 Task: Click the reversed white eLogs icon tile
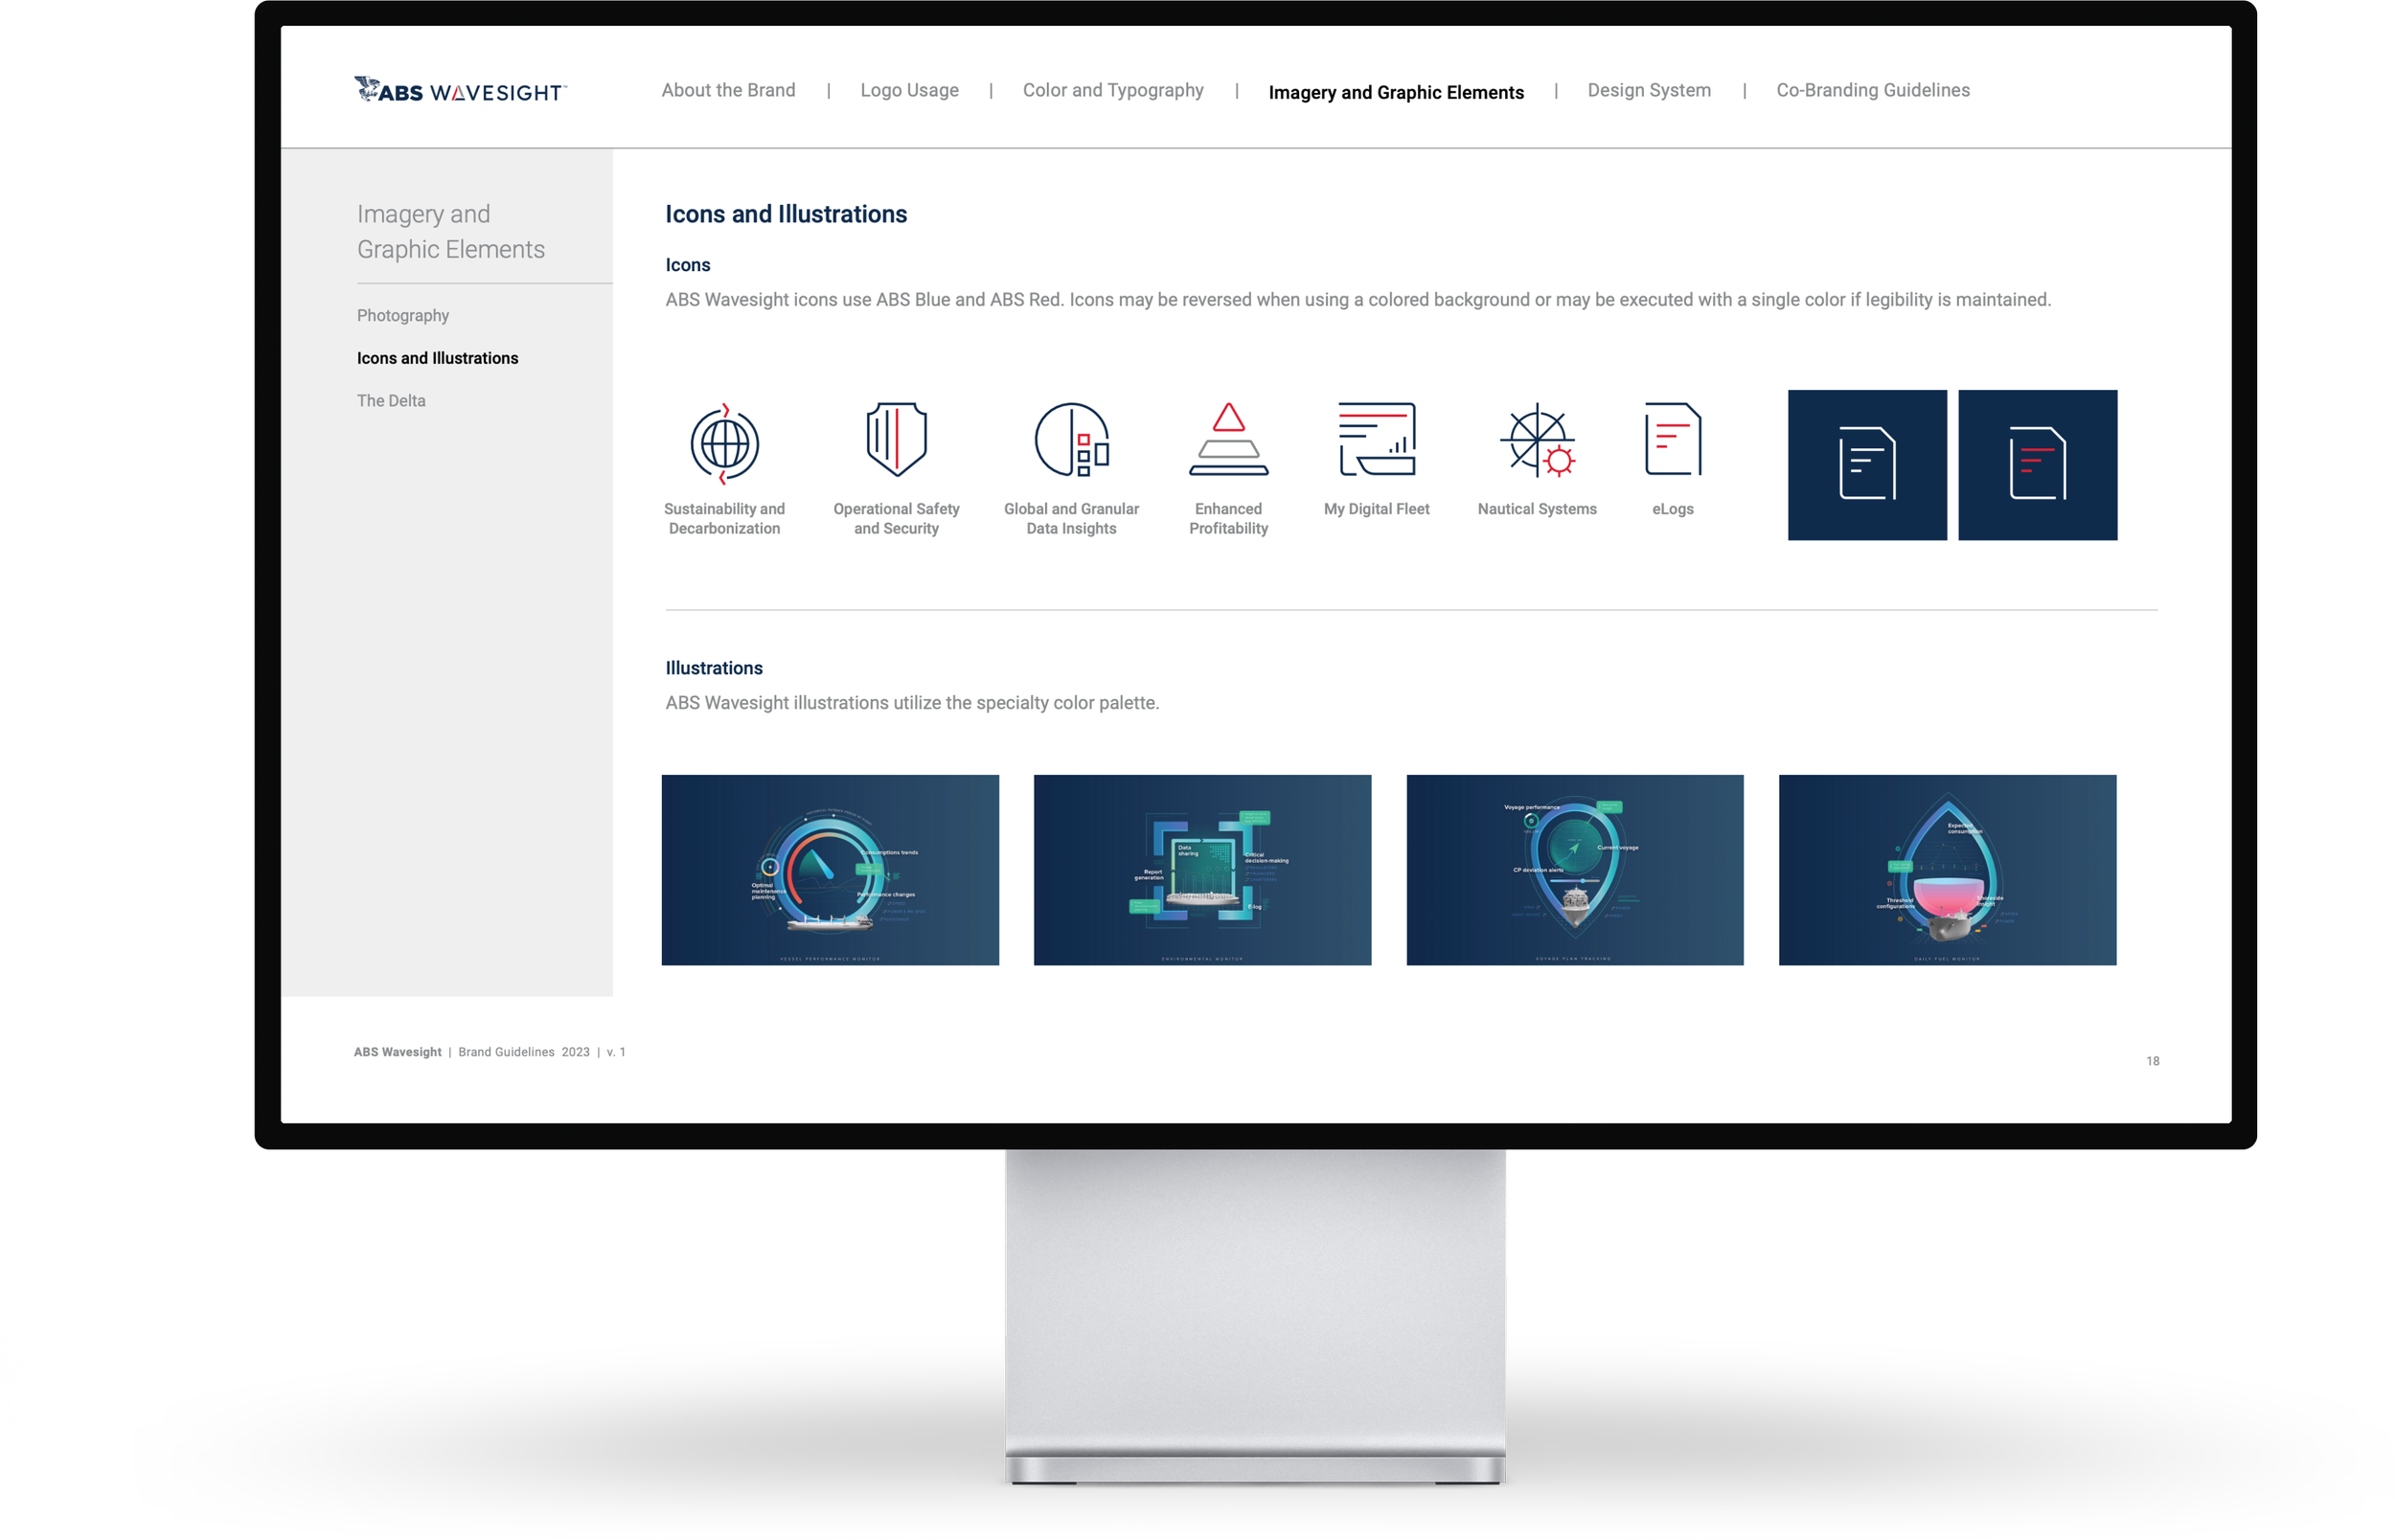(x=1867, y=465)
